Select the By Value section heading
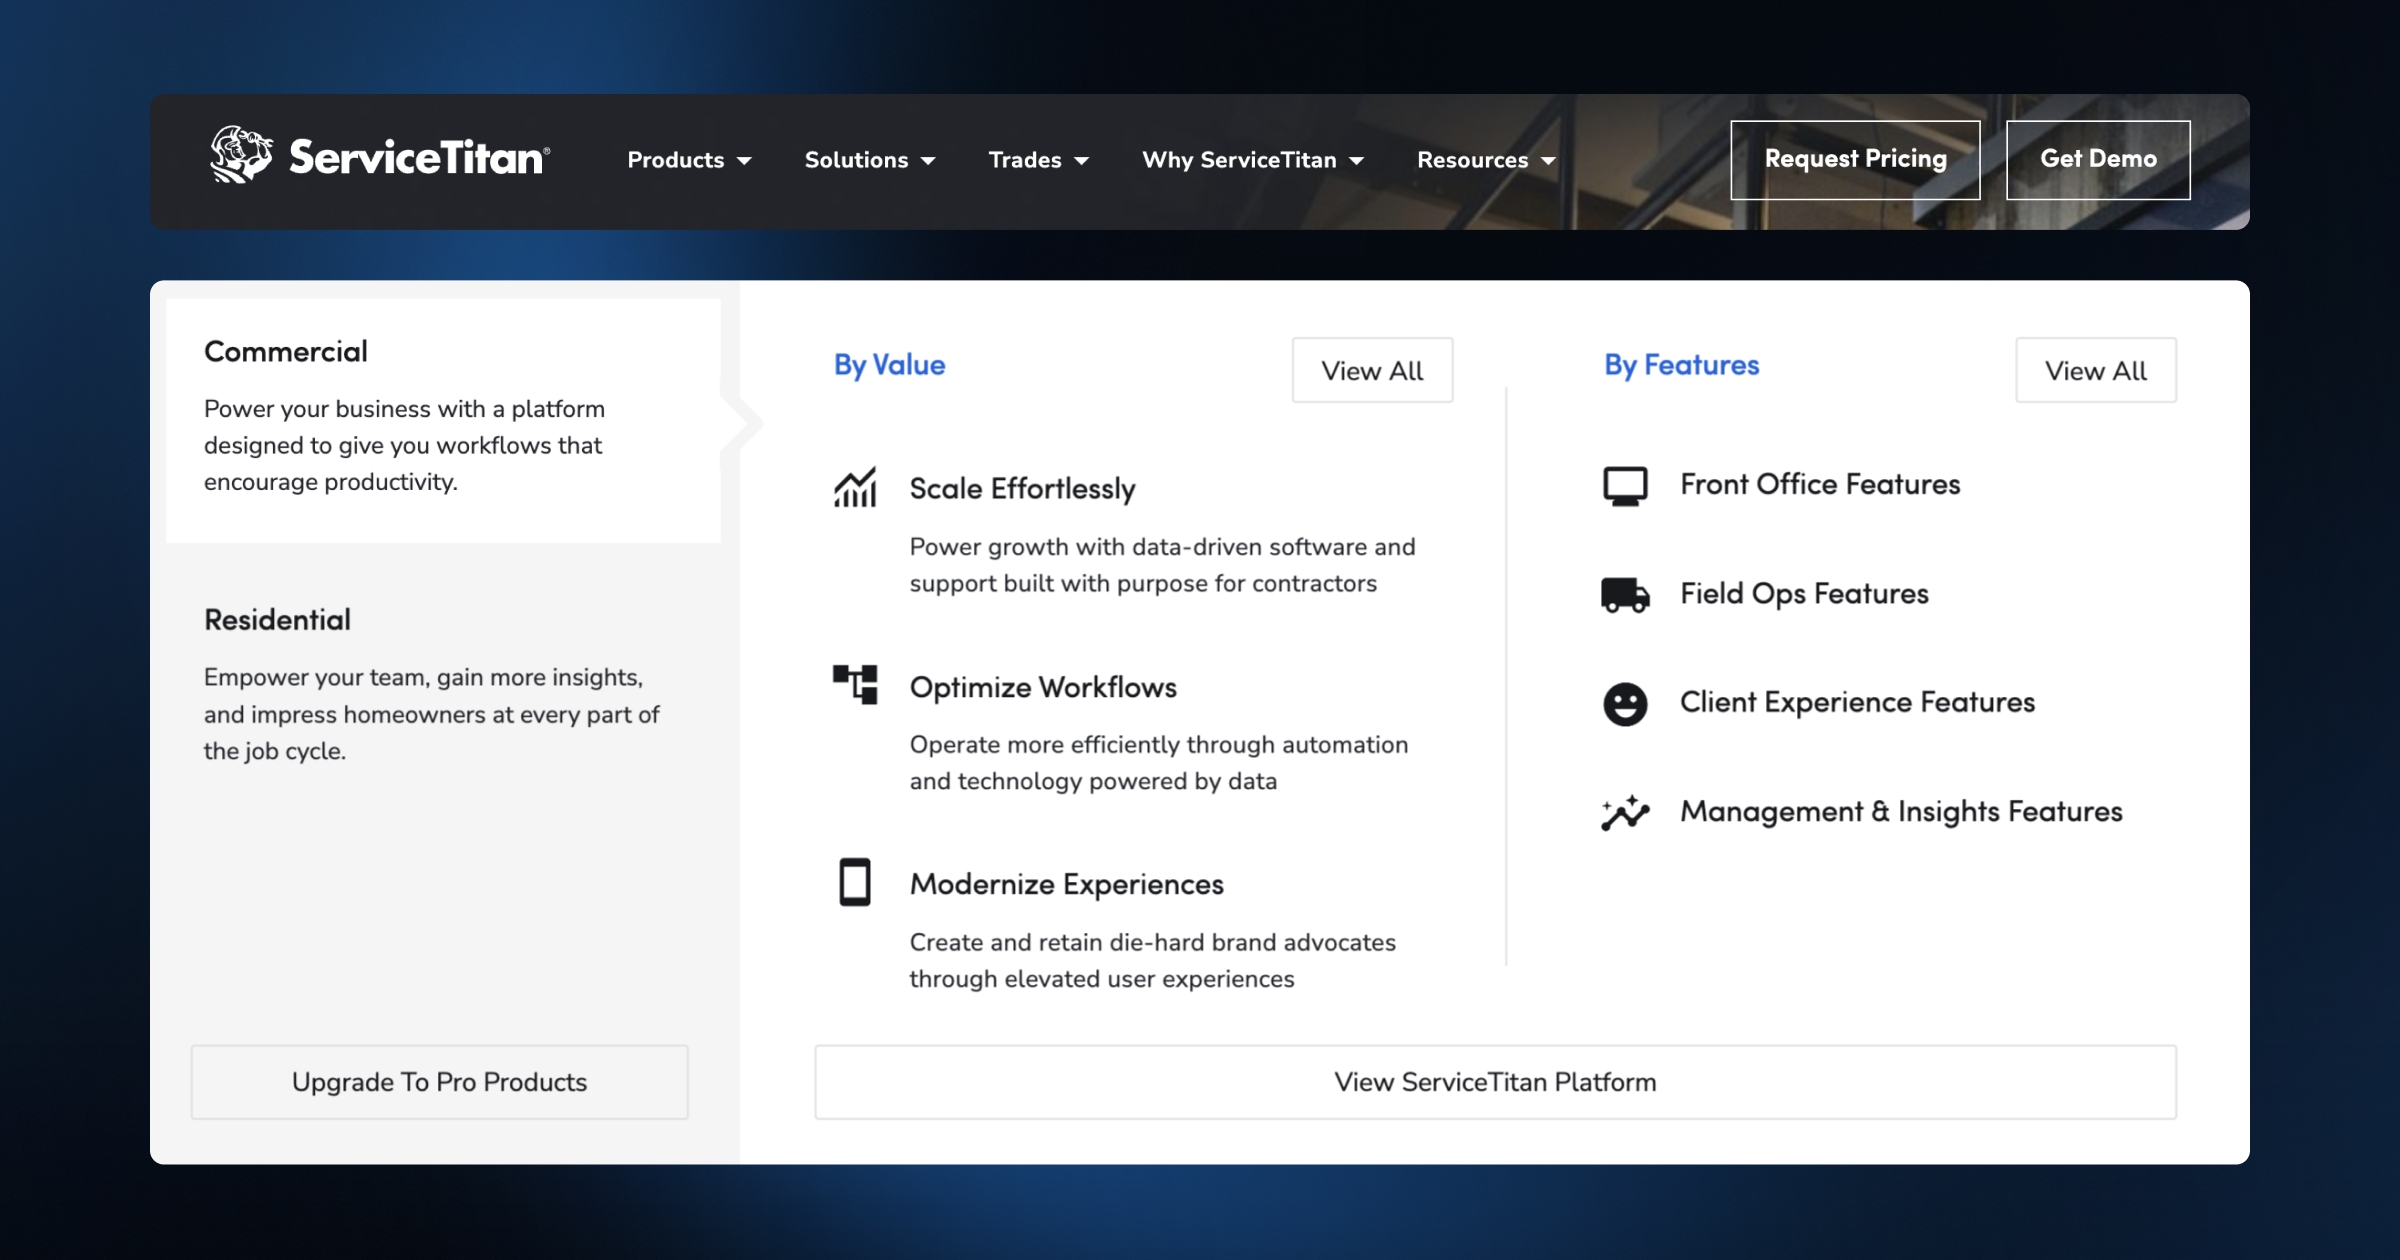The height and width of the screenshot is (1260, 2400). pyautogui.click(x=889, y=365)
